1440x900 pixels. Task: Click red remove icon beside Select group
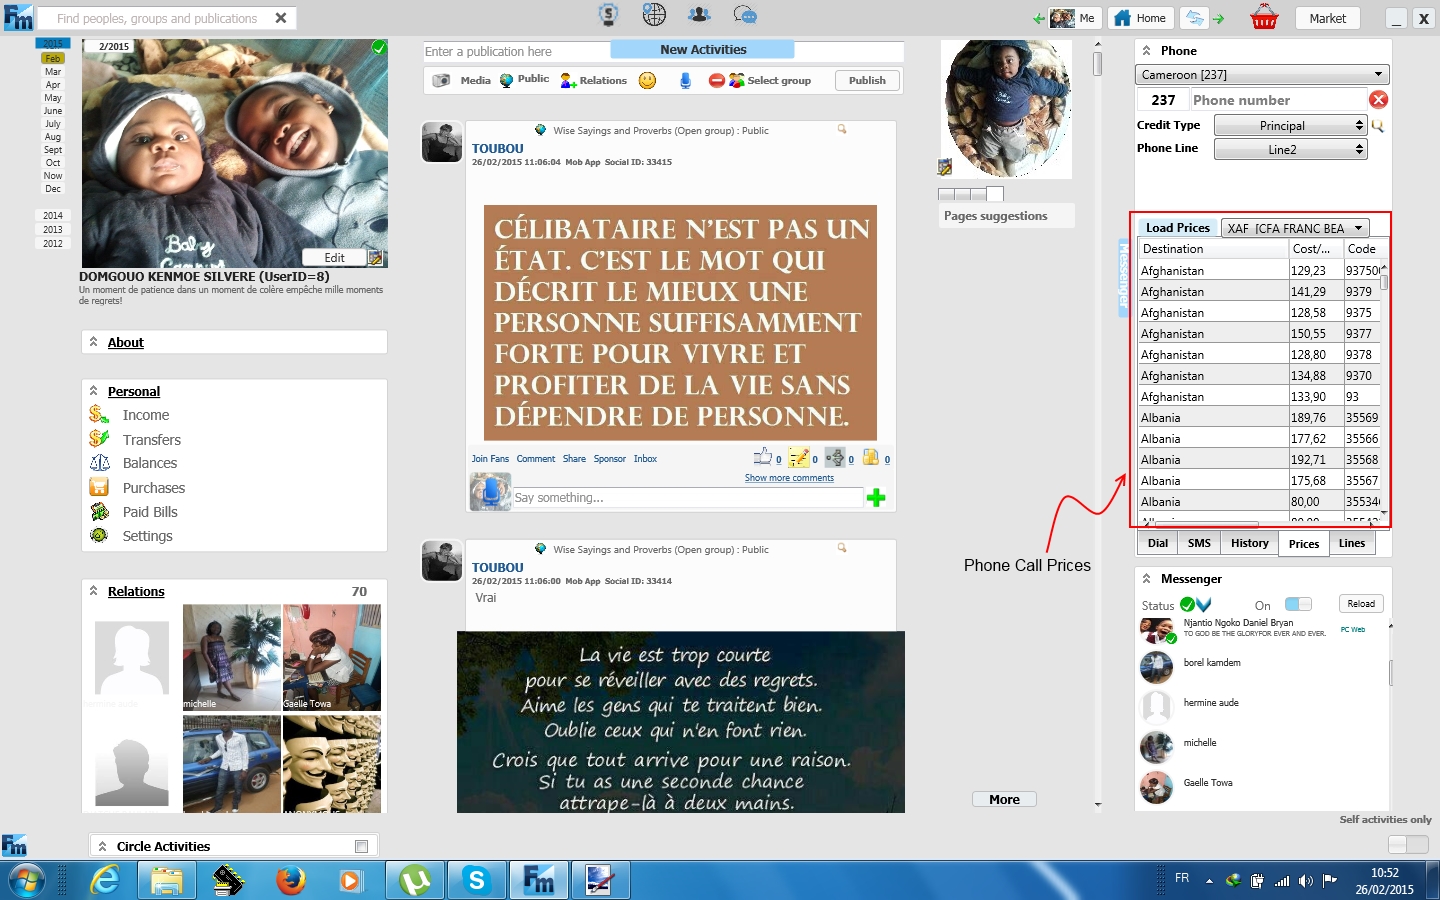(716, 80)
